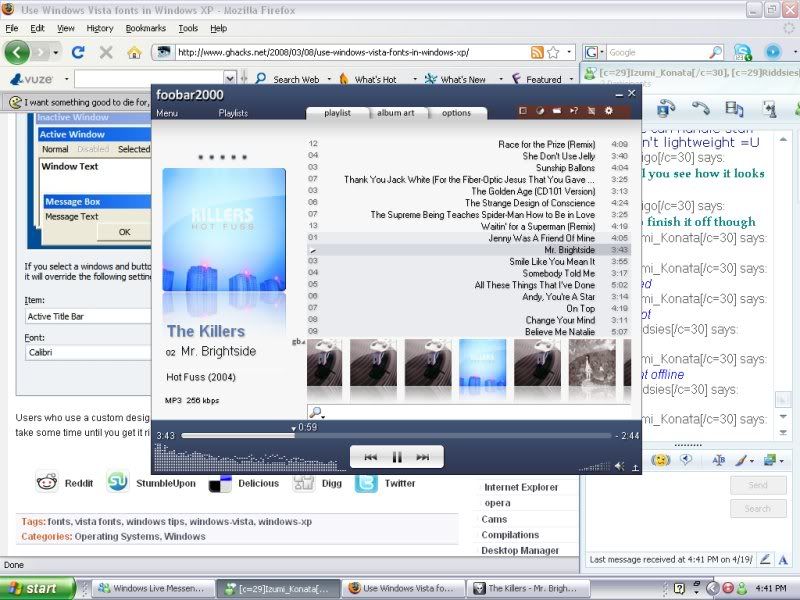This screenshot has width=800, height=600.
Task: Click the Featured toolbar button
Action: click(537, 79)
